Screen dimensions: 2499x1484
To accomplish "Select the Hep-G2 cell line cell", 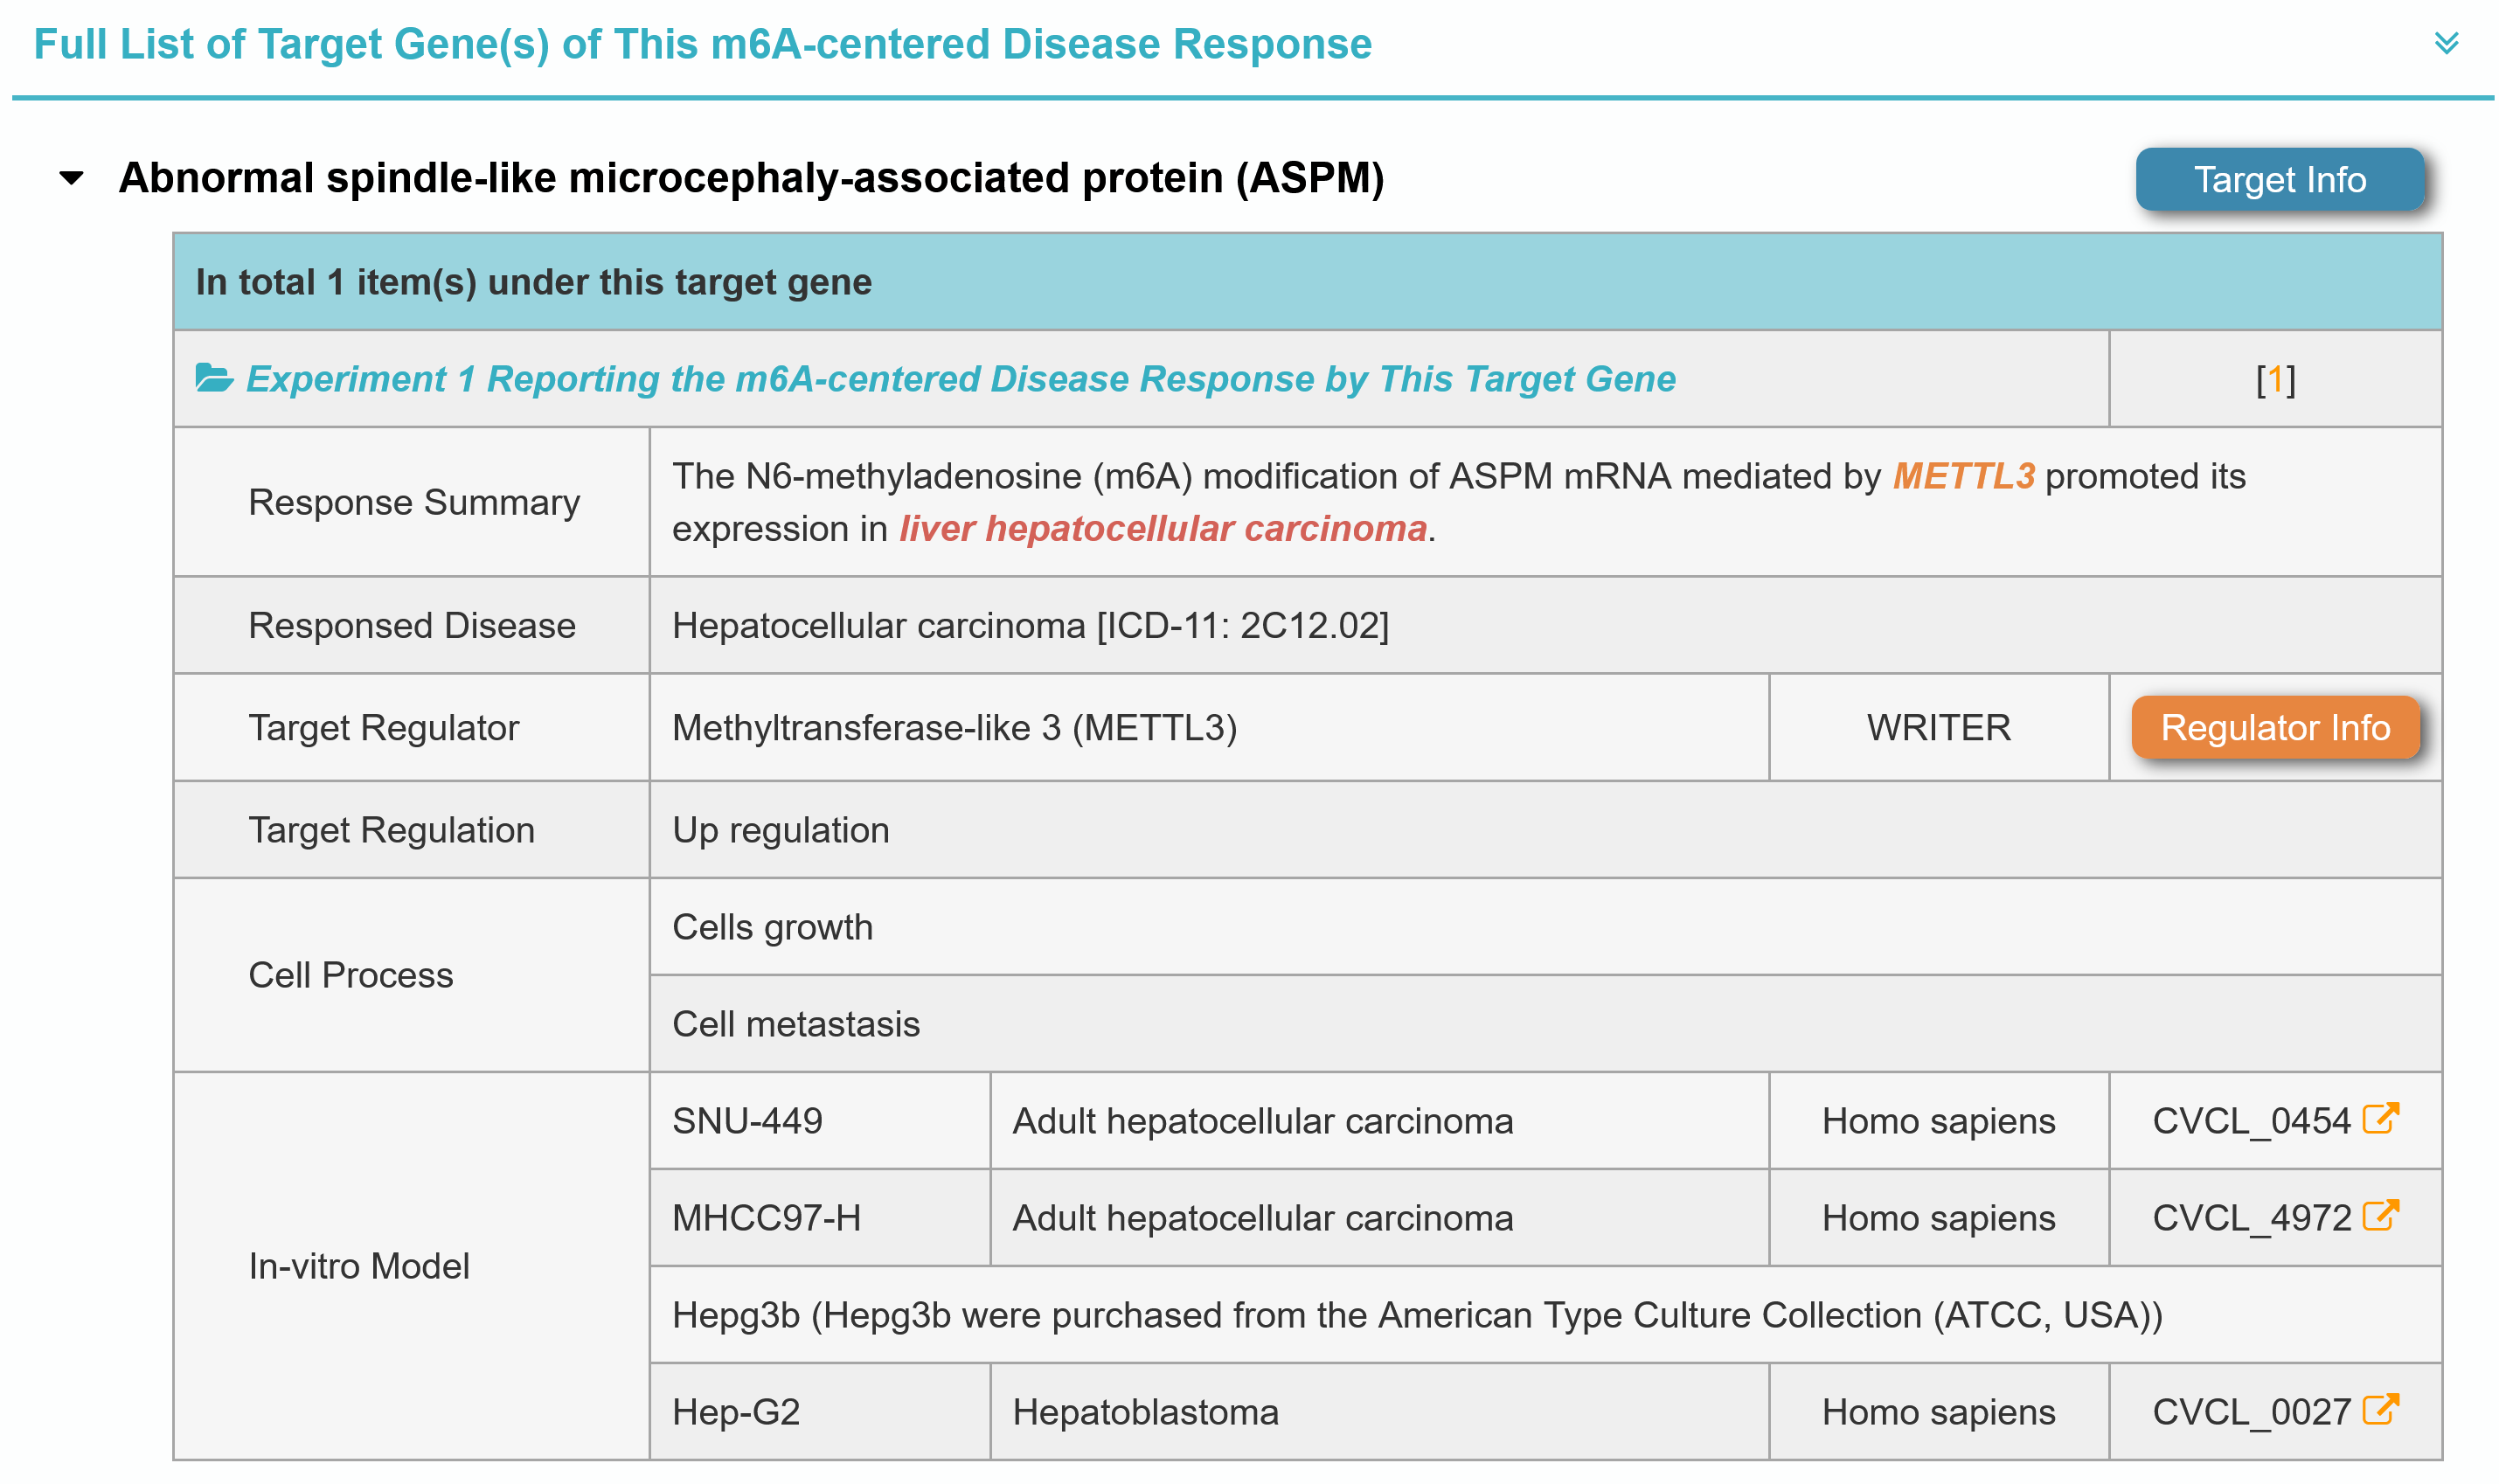I will pos(736,1412).
